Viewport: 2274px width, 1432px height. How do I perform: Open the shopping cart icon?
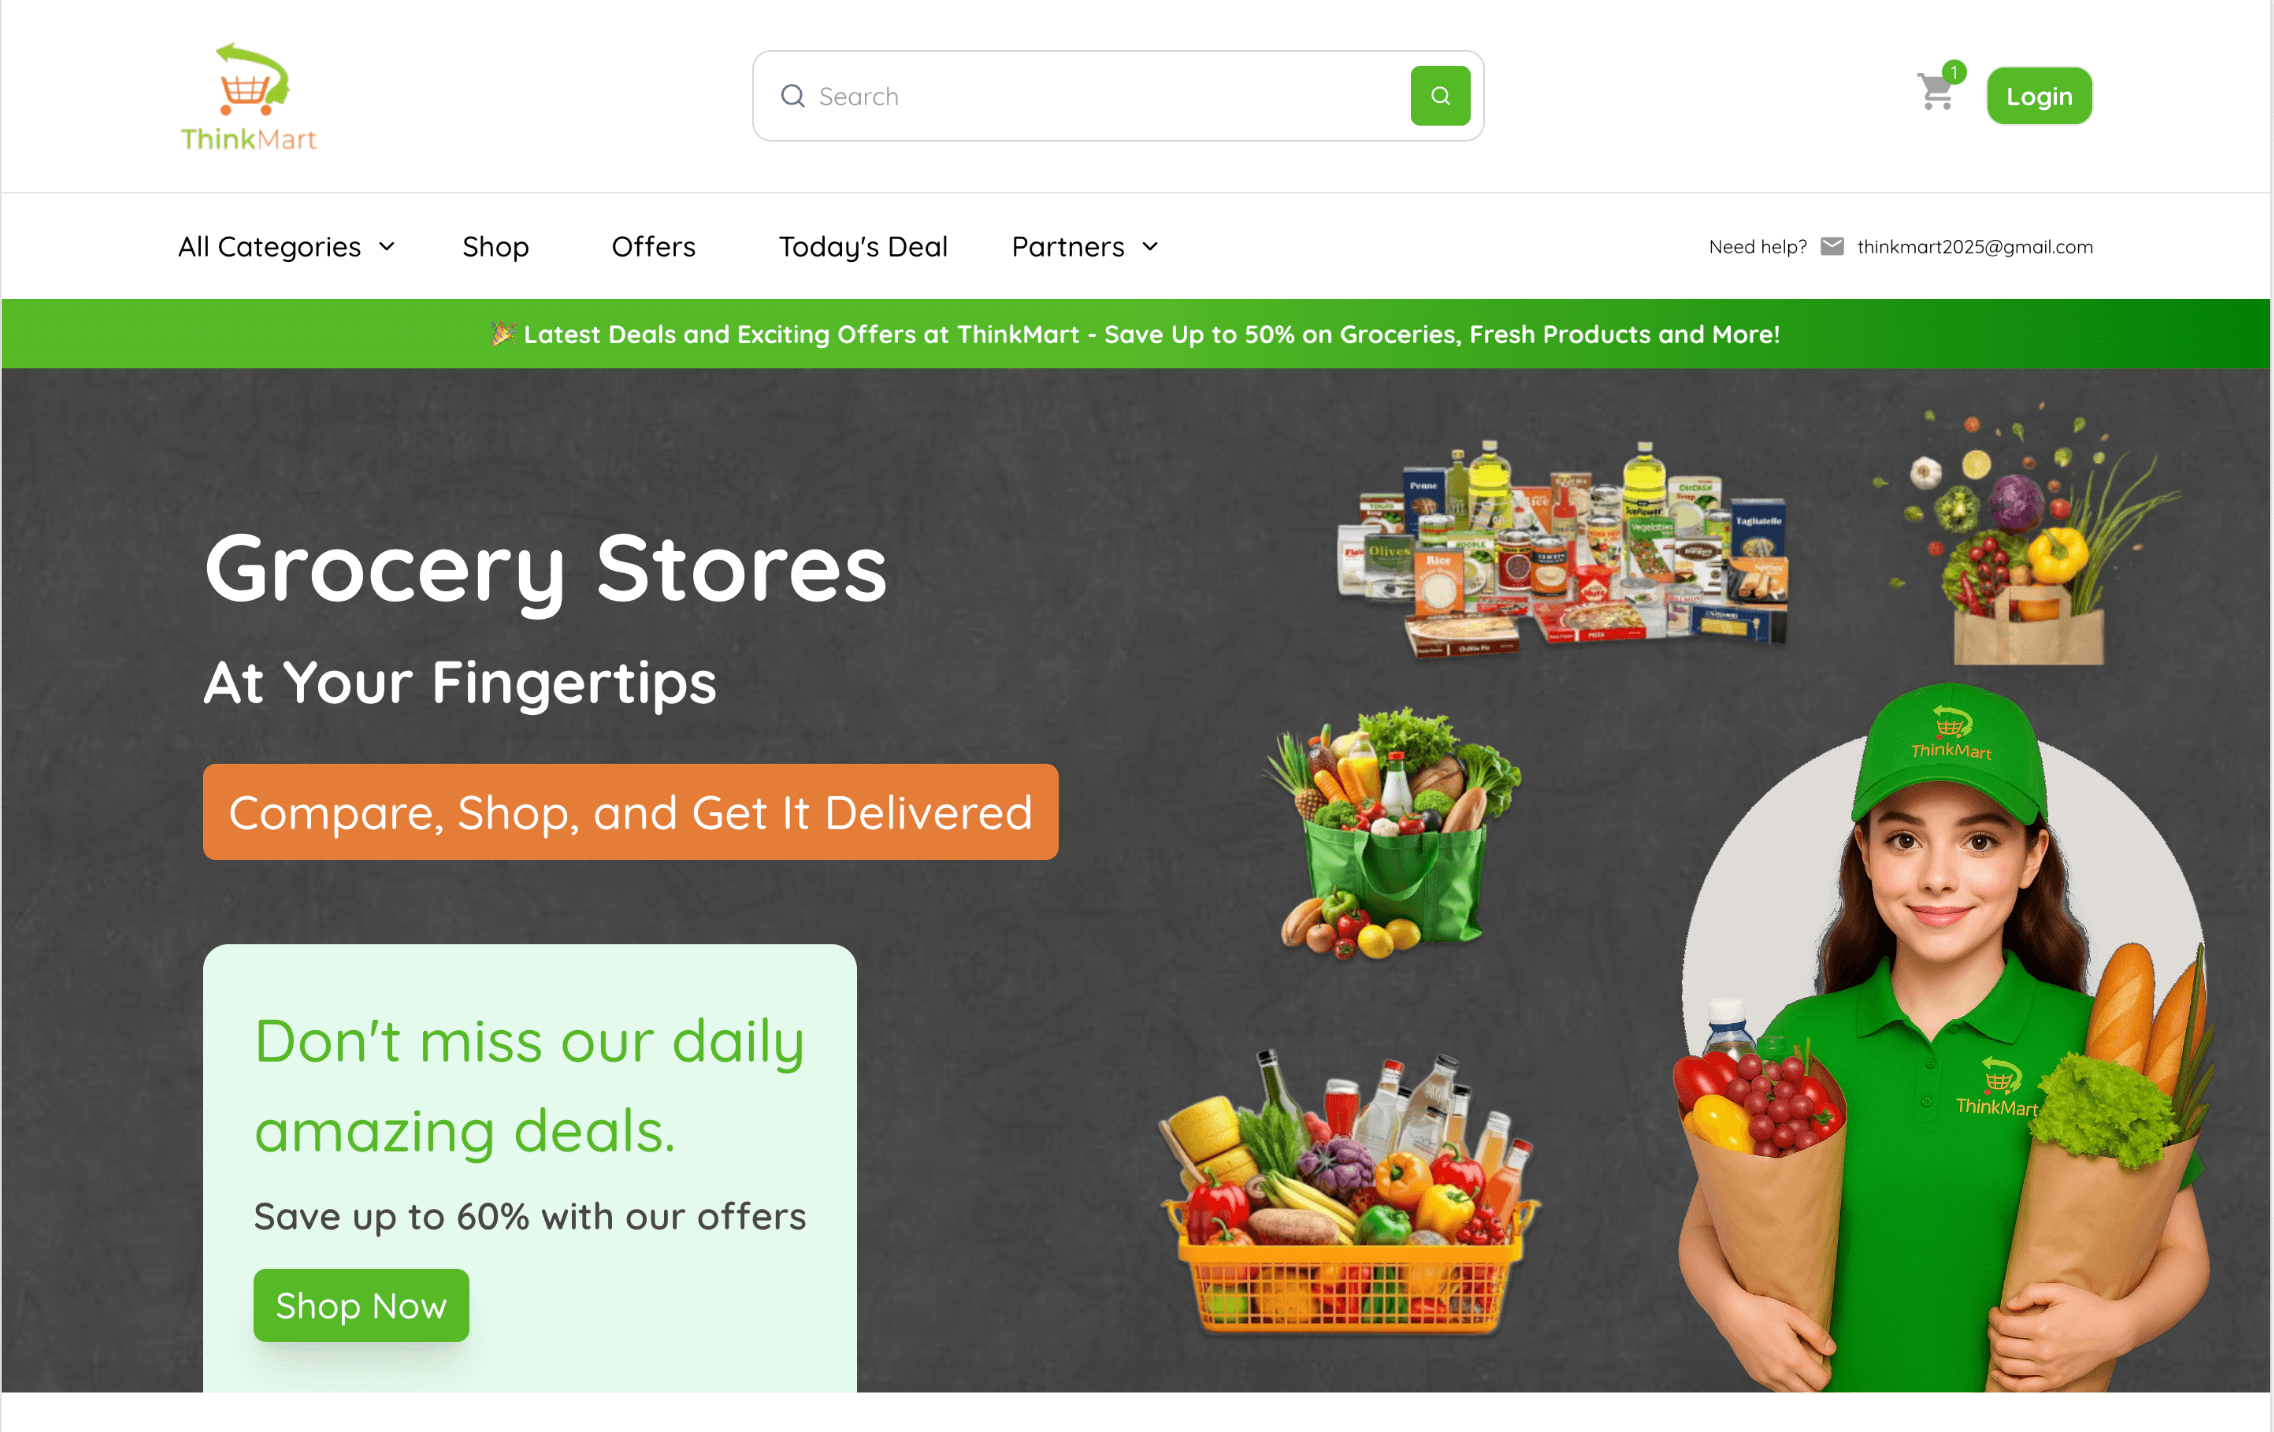pyautogui.click(x=1936, y=93)
